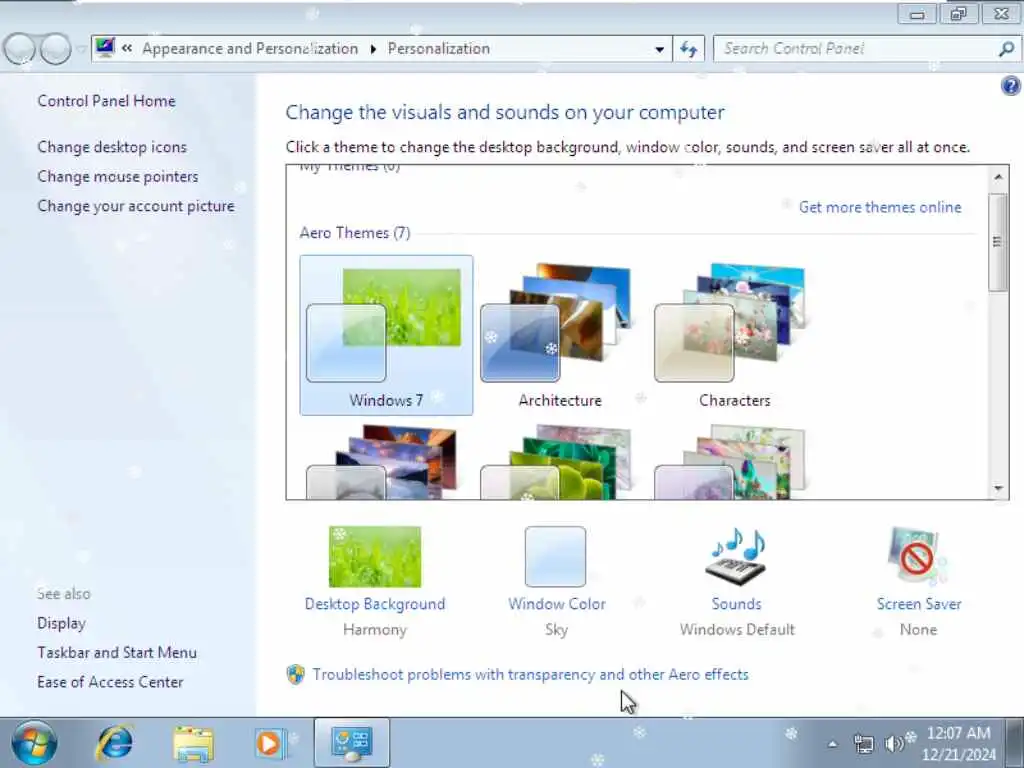Click the refresh button beside address bar

pos(688,49)
